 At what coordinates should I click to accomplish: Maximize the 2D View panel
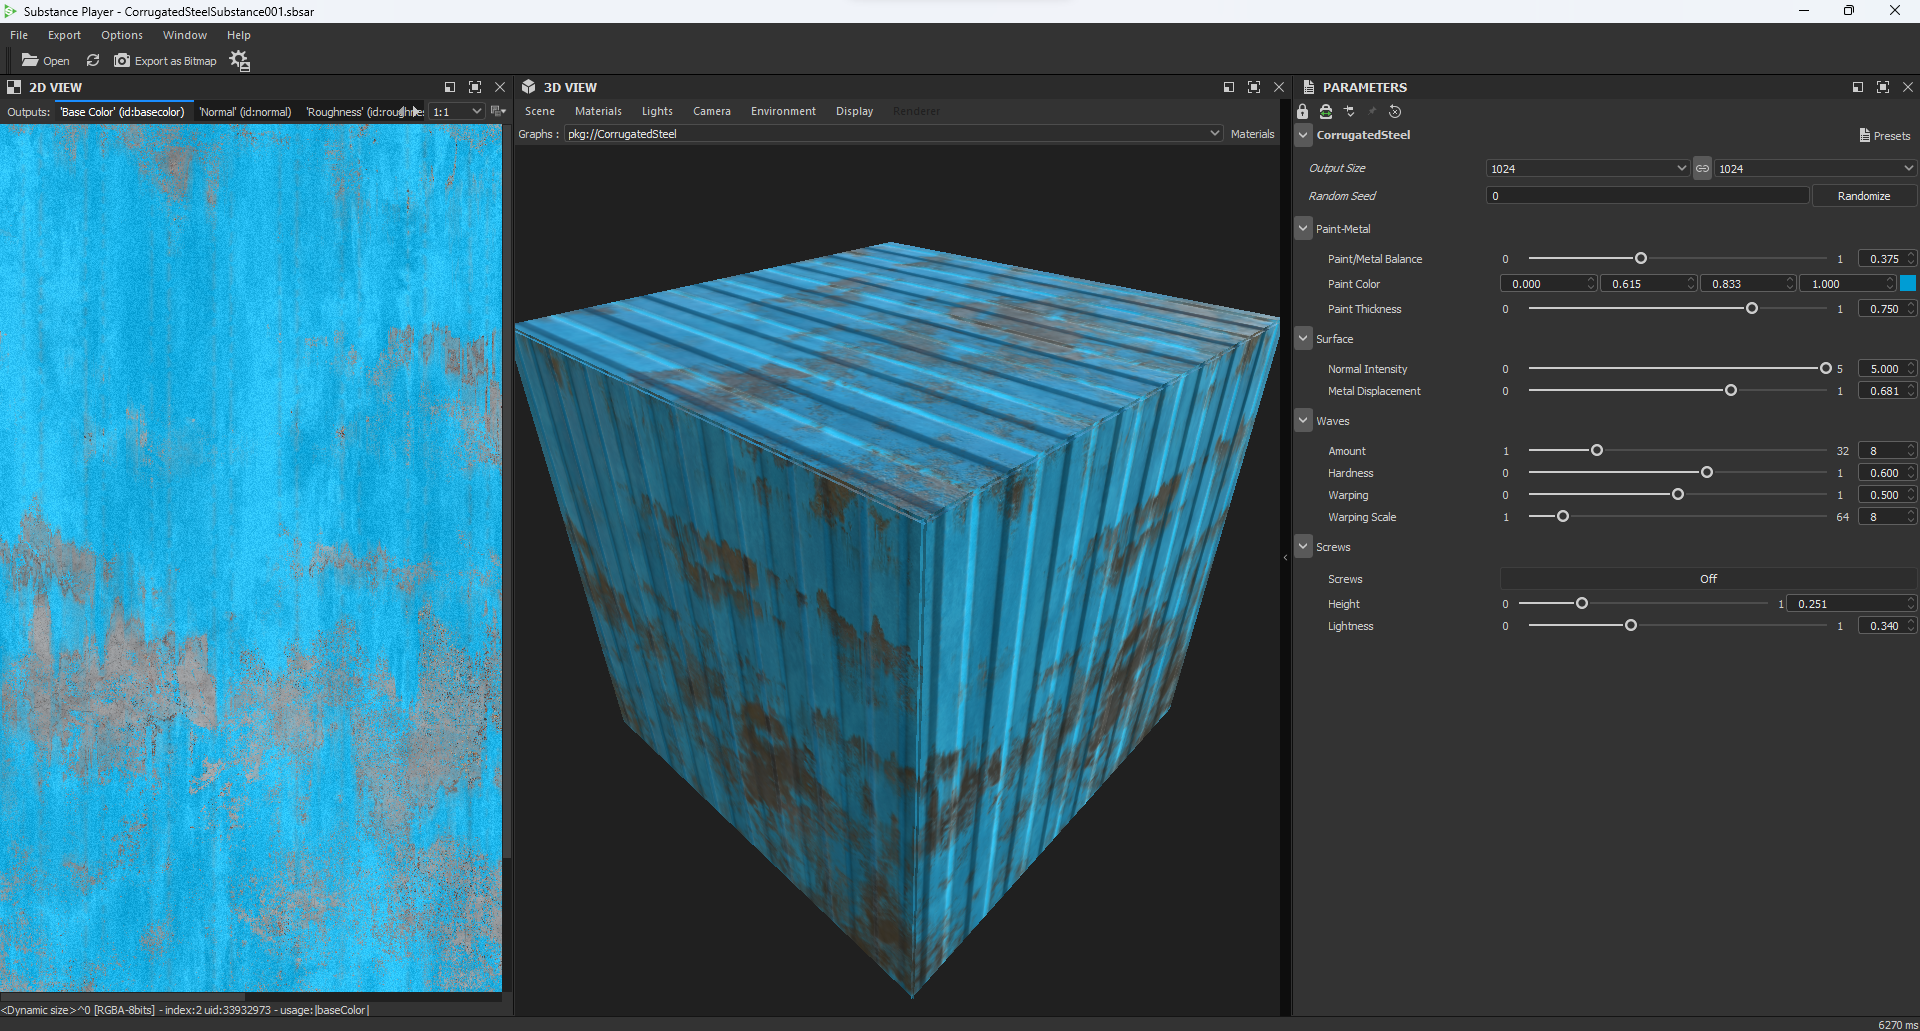tap(475, 87)
